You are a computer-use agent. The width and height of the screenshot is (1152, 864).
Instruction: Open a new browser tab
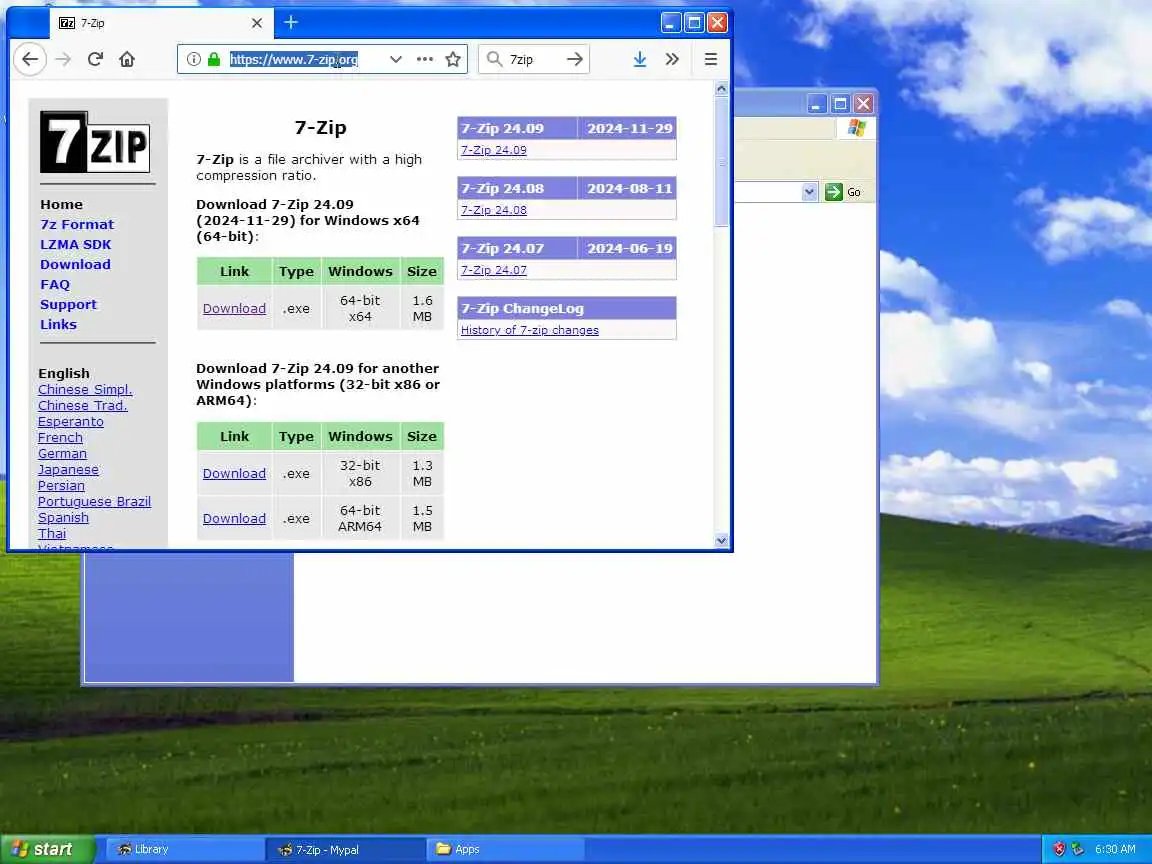point(291,23)
